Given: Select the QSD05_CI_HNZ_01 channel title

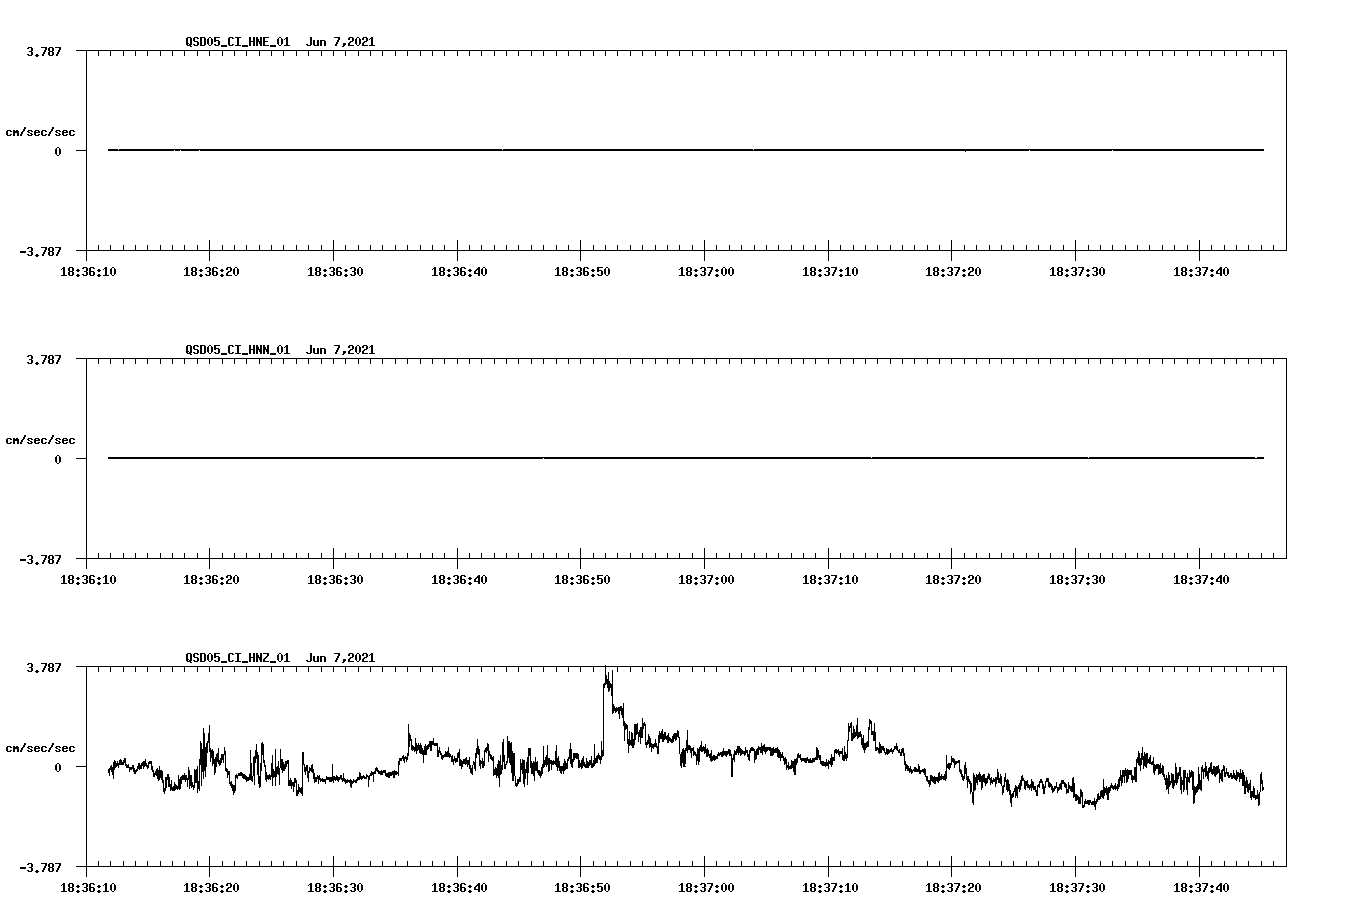Looking at the screenshot, I should tap(236, 657).
